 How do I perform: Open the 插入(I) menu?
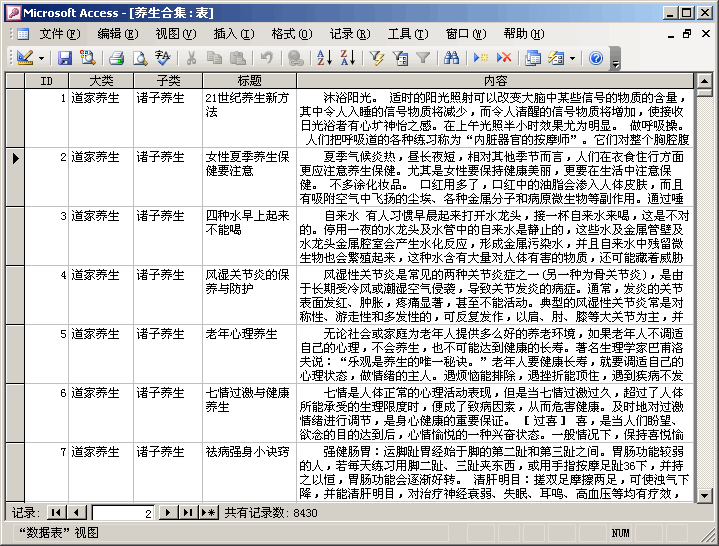pos(234,34)
